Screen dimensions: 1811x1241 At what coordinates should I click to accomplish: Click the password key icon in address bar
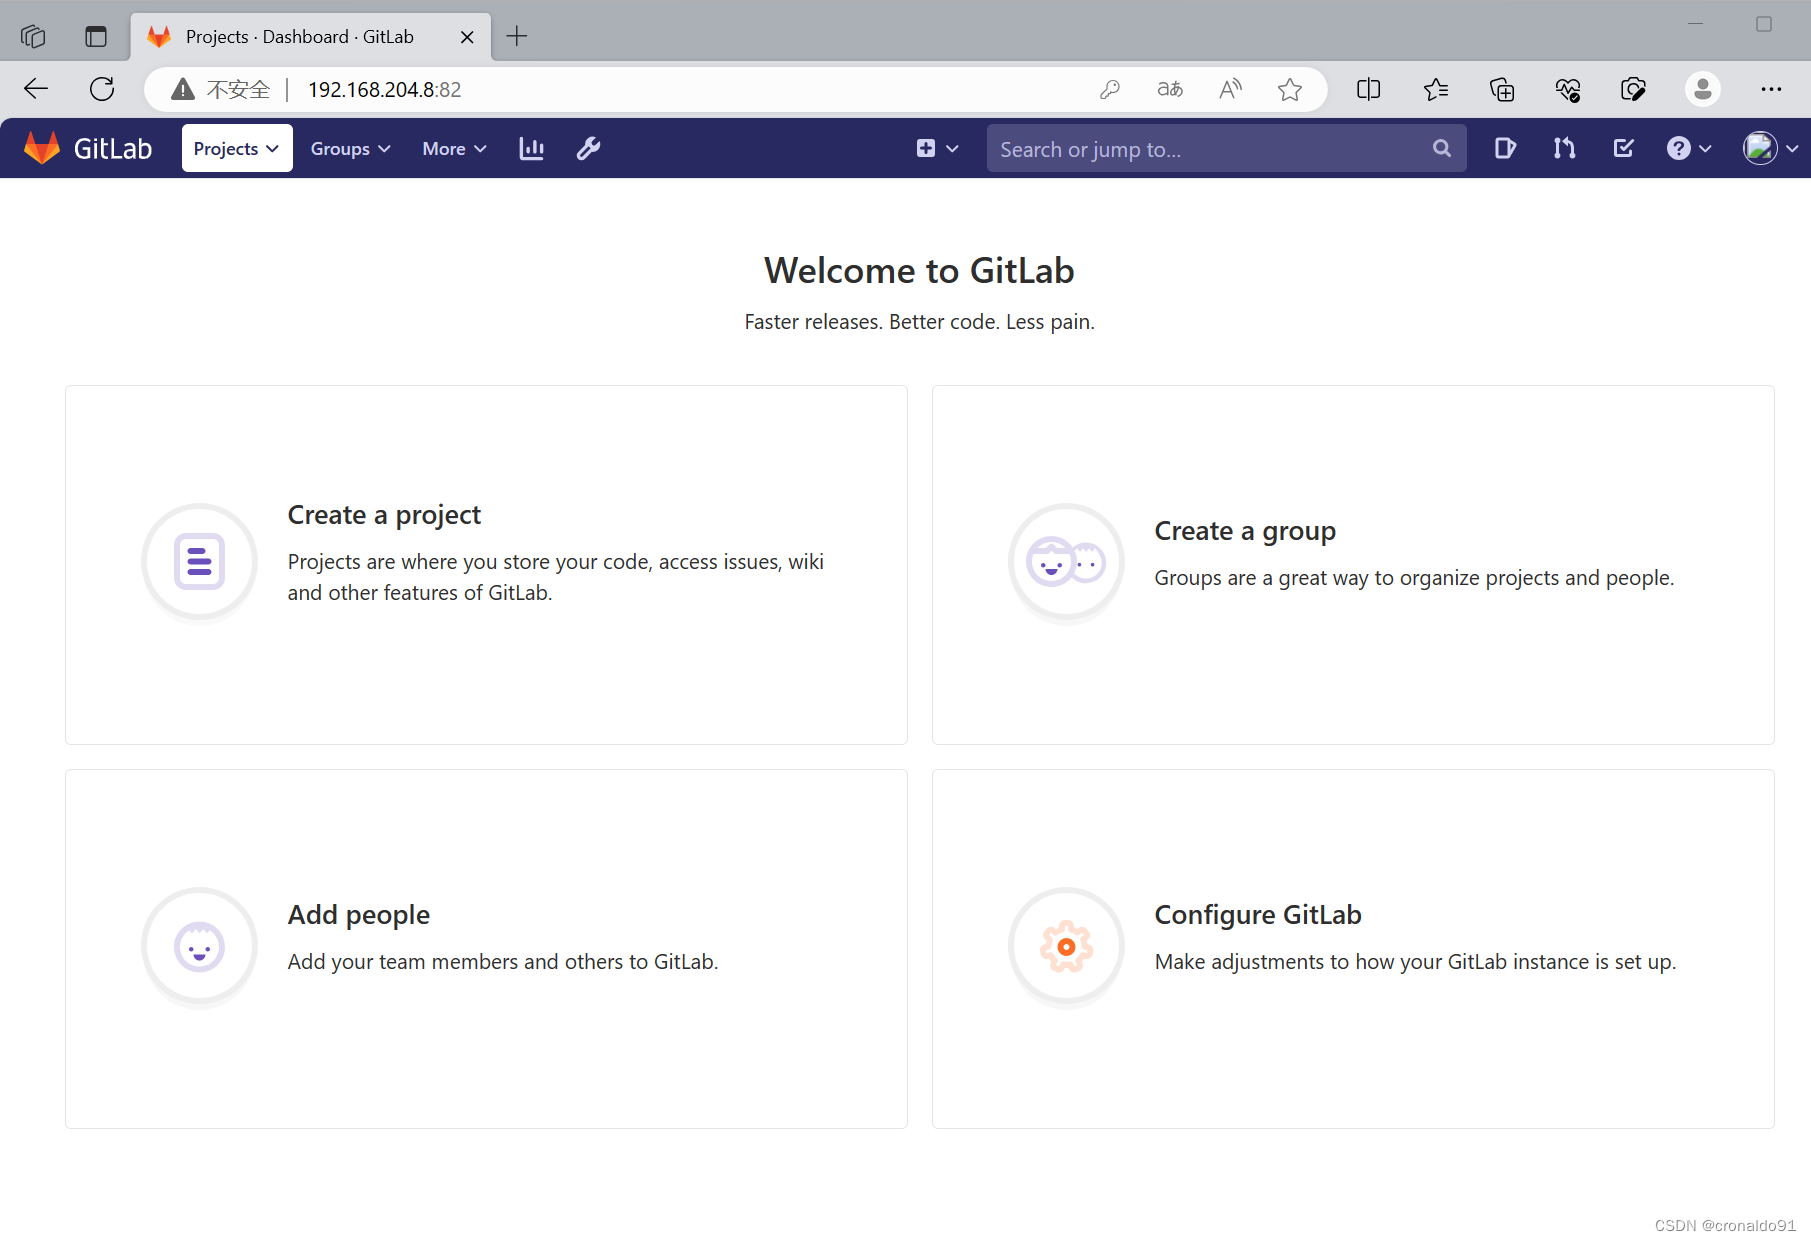tap(1110, 89)
